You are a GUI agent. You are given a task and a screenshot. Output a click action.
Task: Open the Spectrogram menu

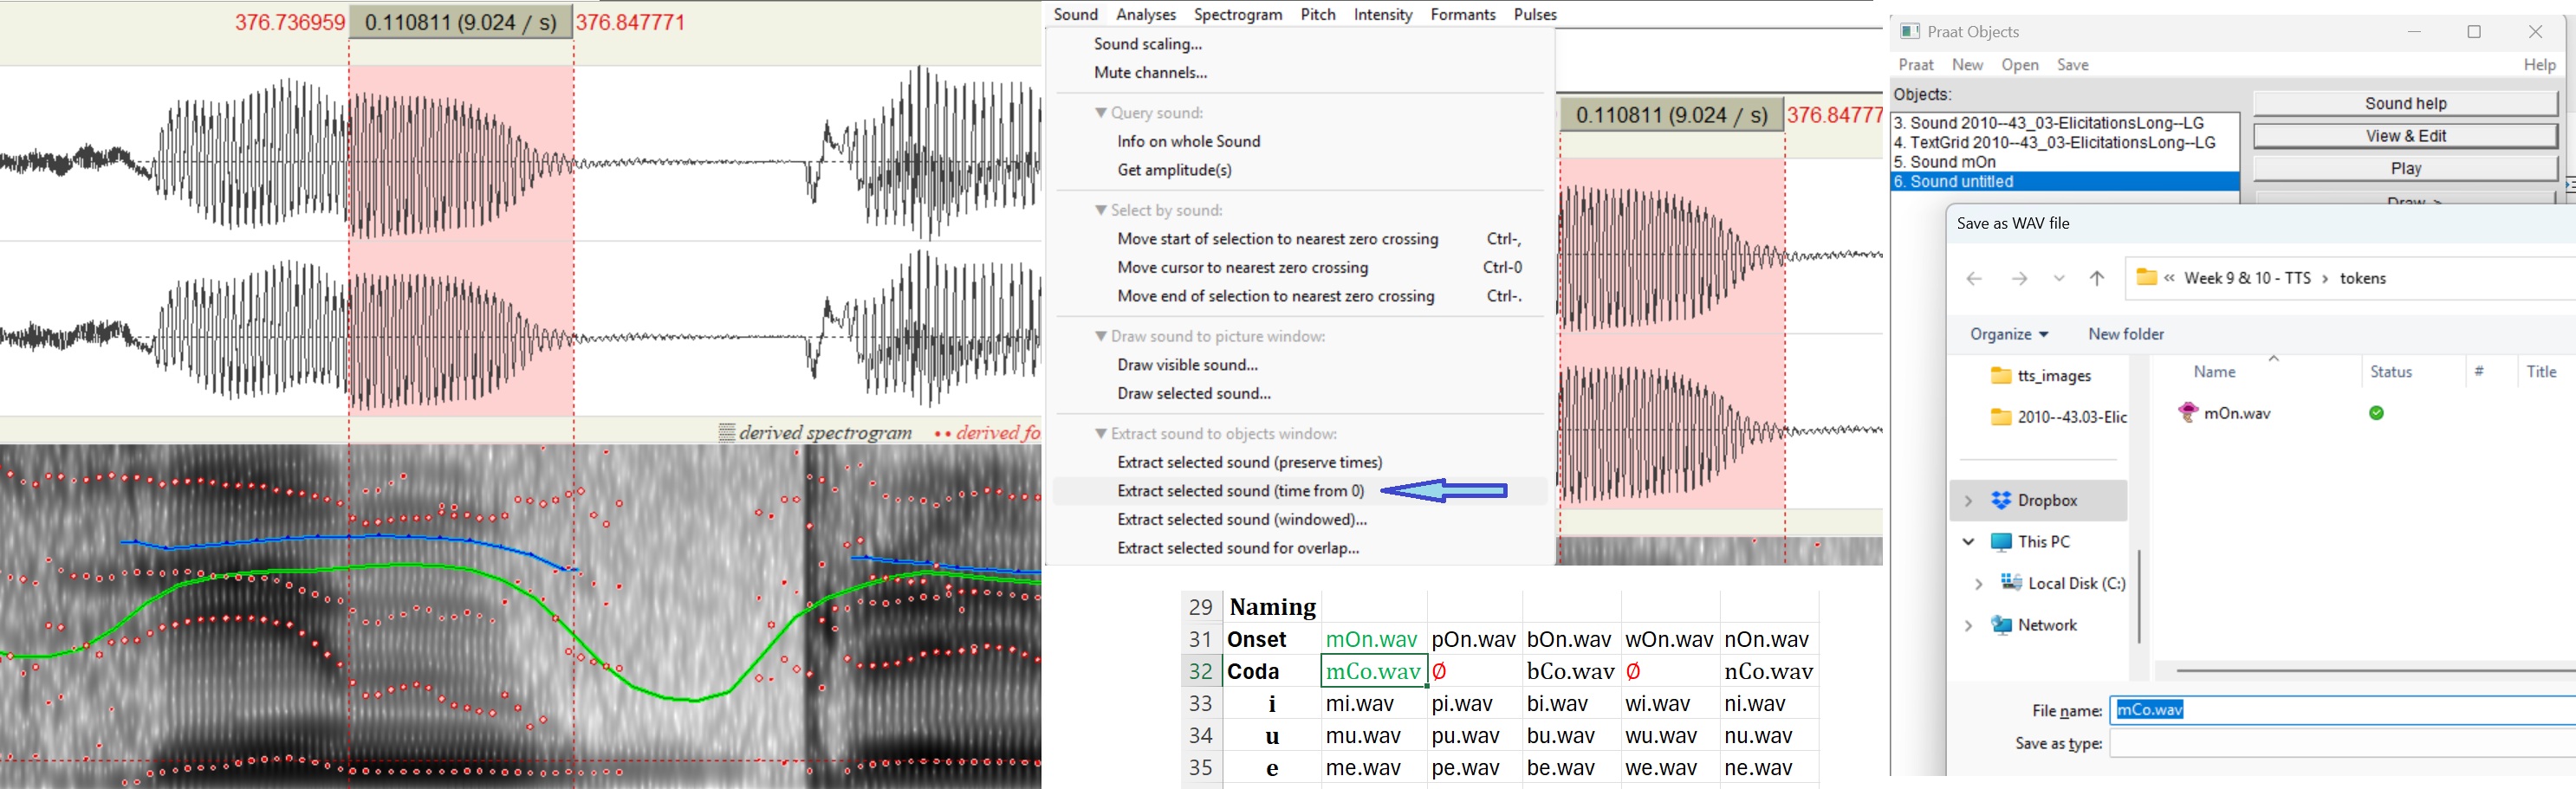pyautogui.click(x=1237, y=14)
